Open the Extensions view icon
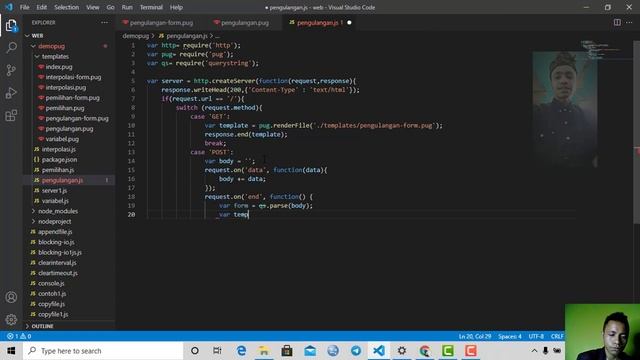 [x=11, y=116]
